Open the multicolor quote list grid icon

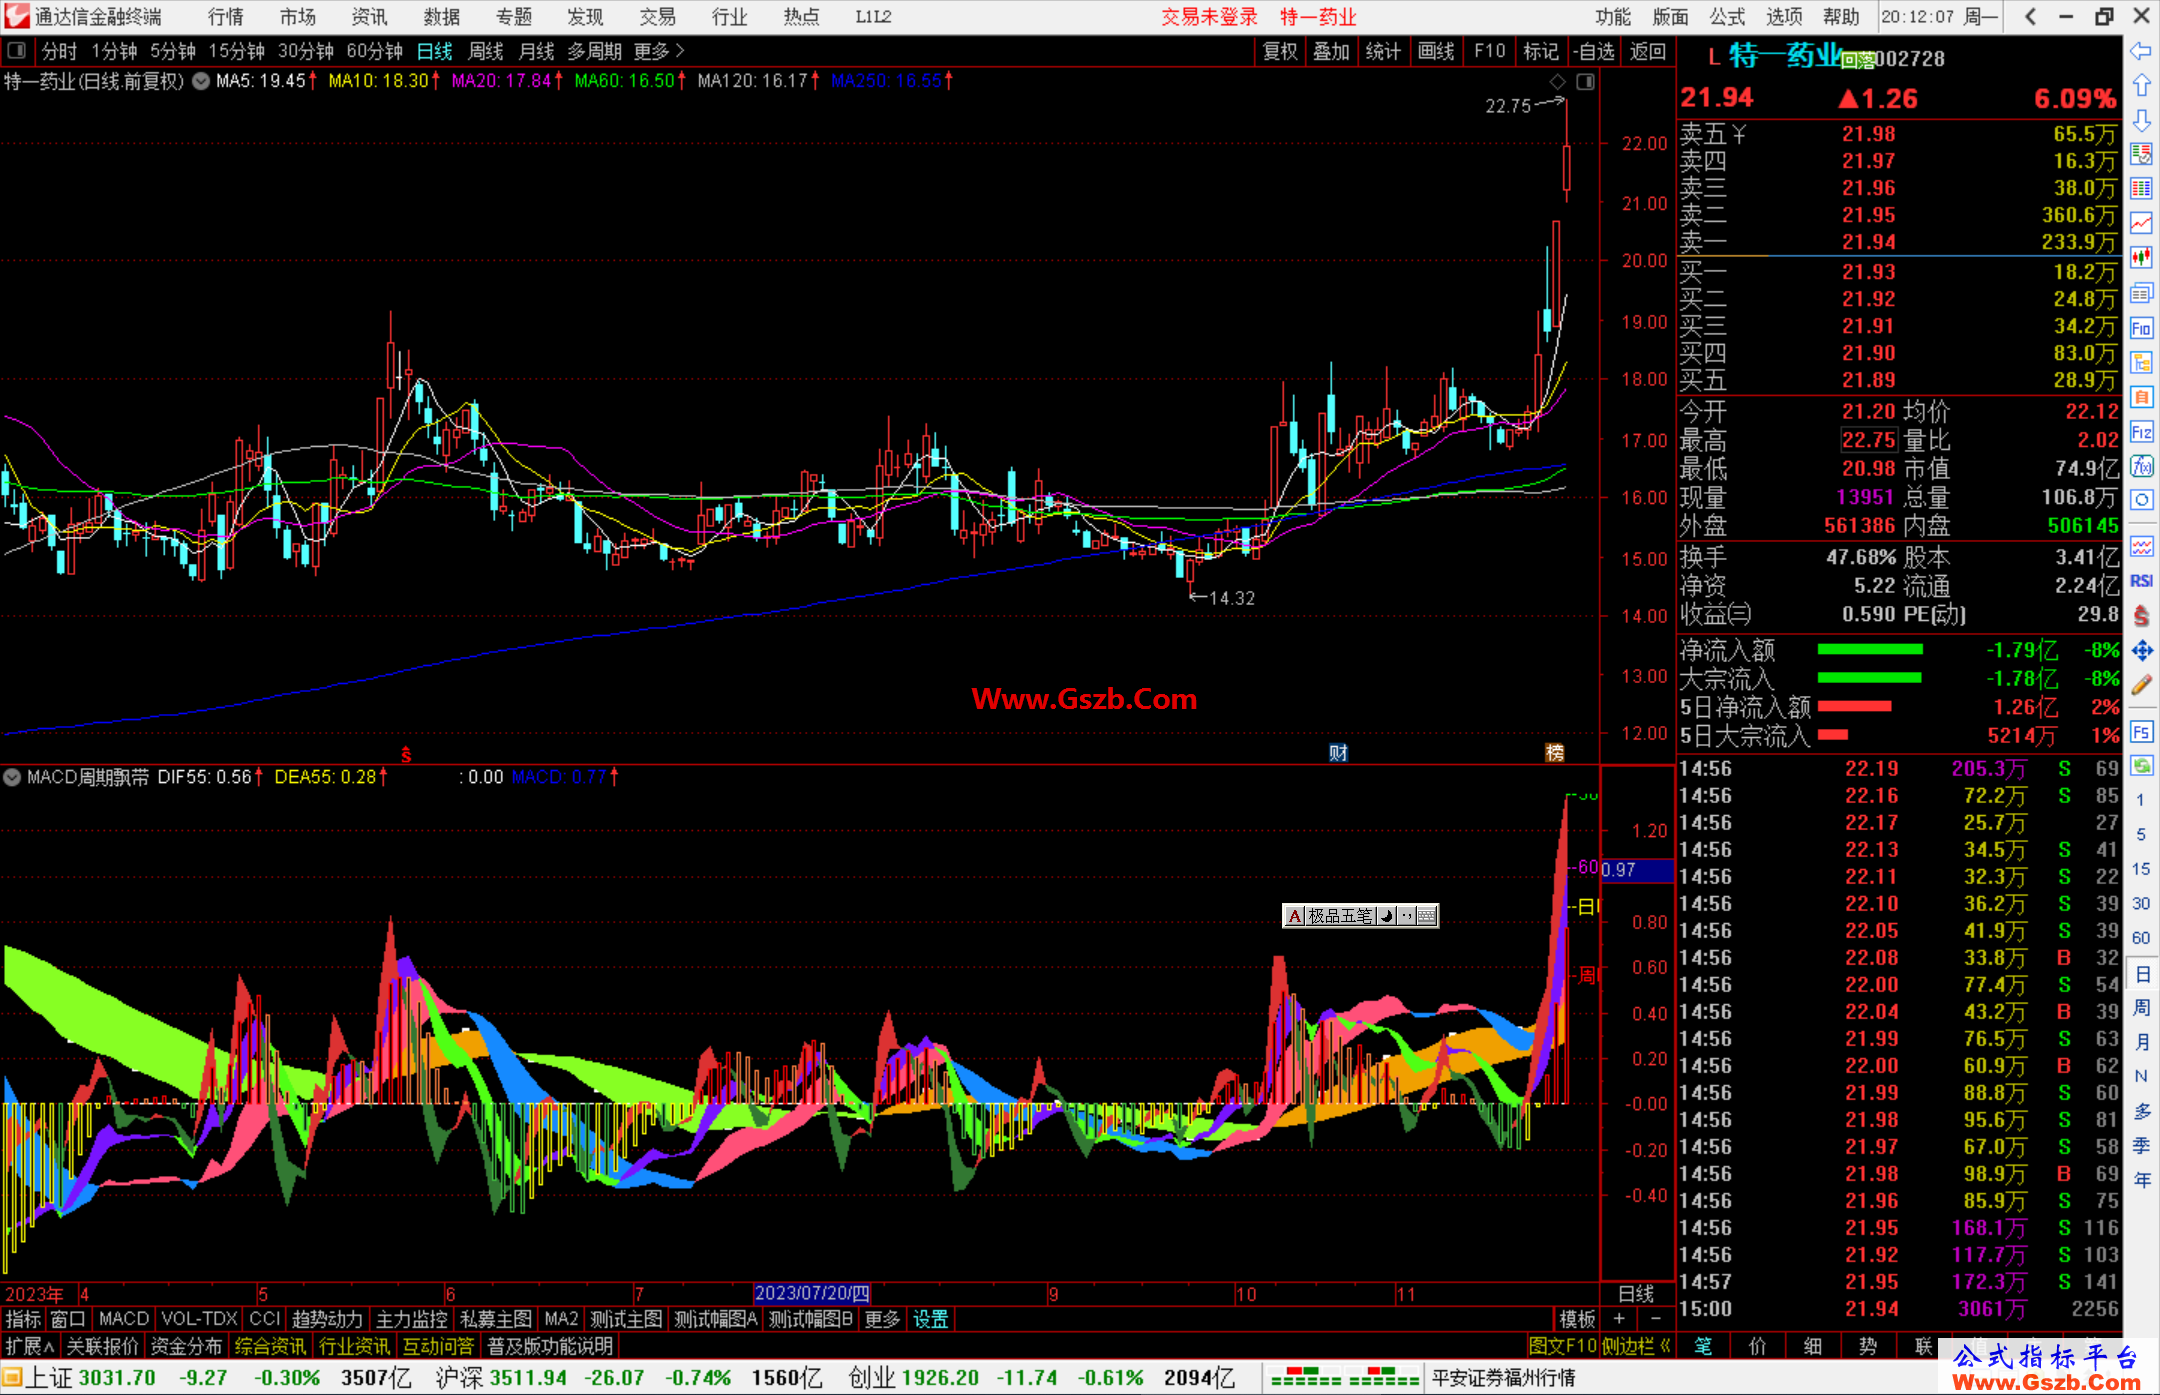[x=2141, y=188]
